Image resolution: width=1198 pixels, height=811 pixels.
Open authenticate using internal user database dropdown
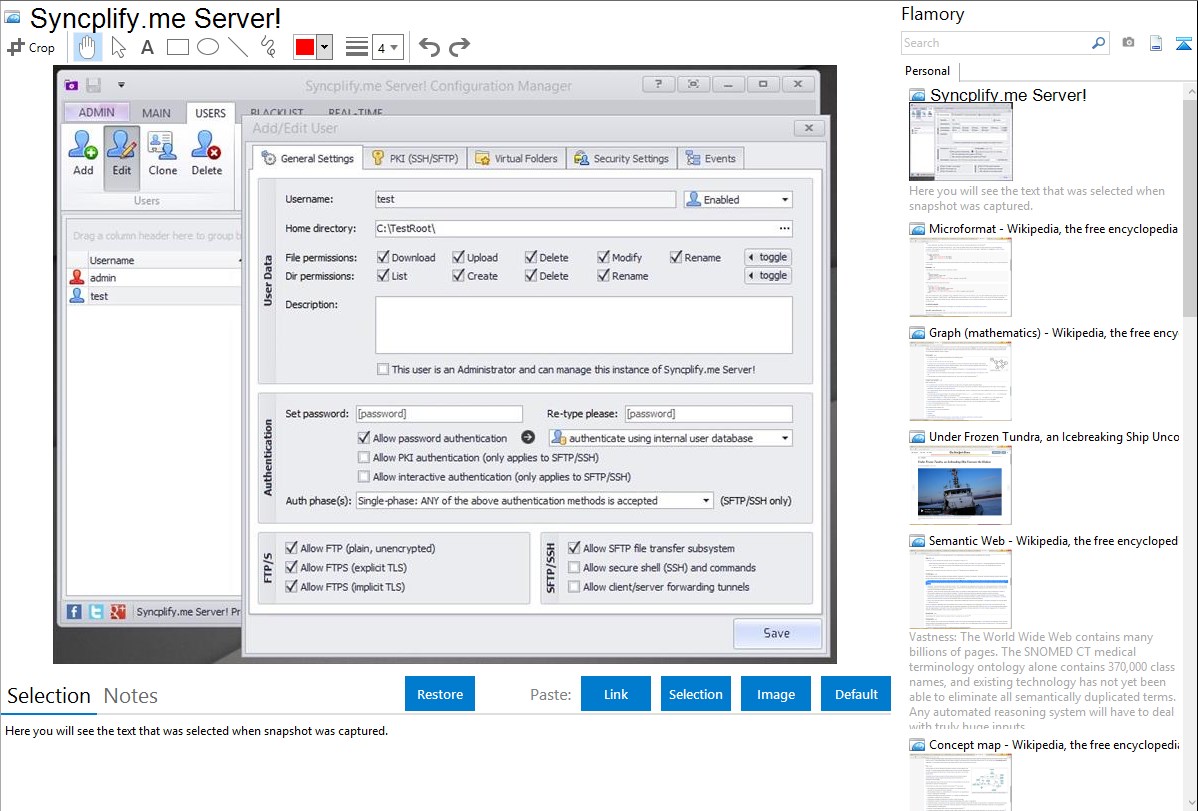coord(785,438)
